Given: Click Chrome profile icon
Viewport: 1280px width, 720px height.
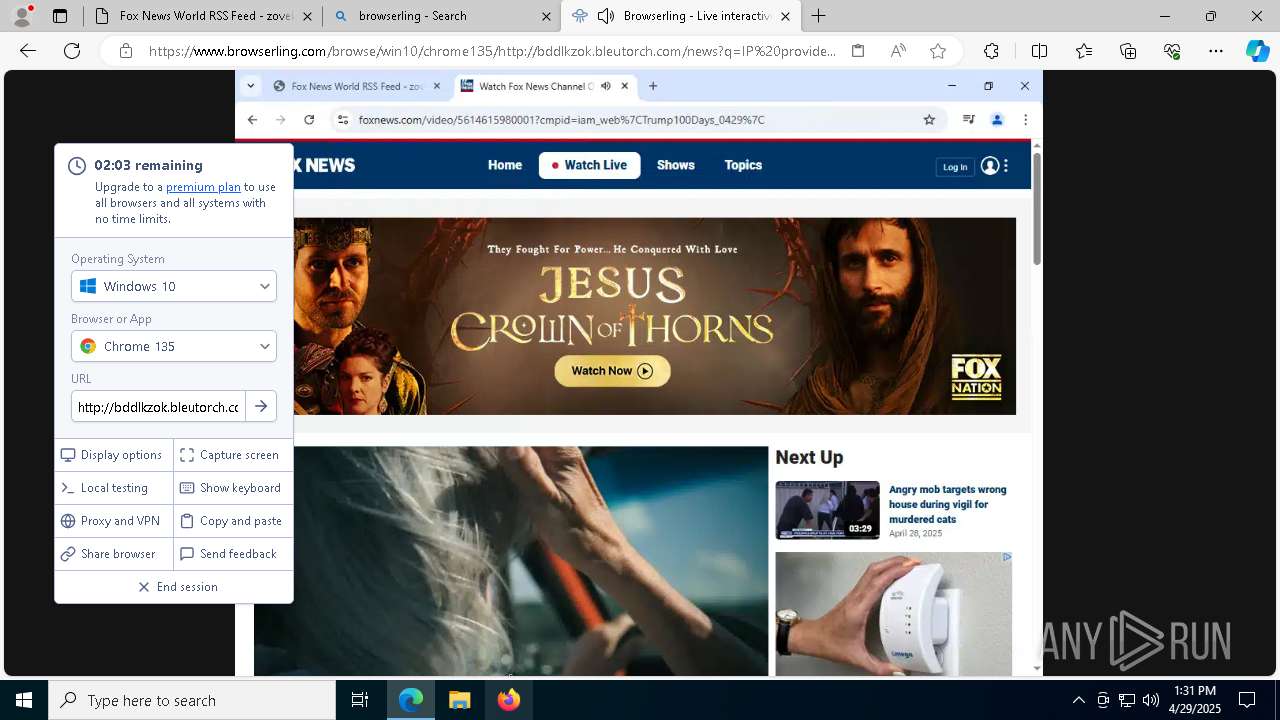Looking at the screenshot, I should [997, 120].
